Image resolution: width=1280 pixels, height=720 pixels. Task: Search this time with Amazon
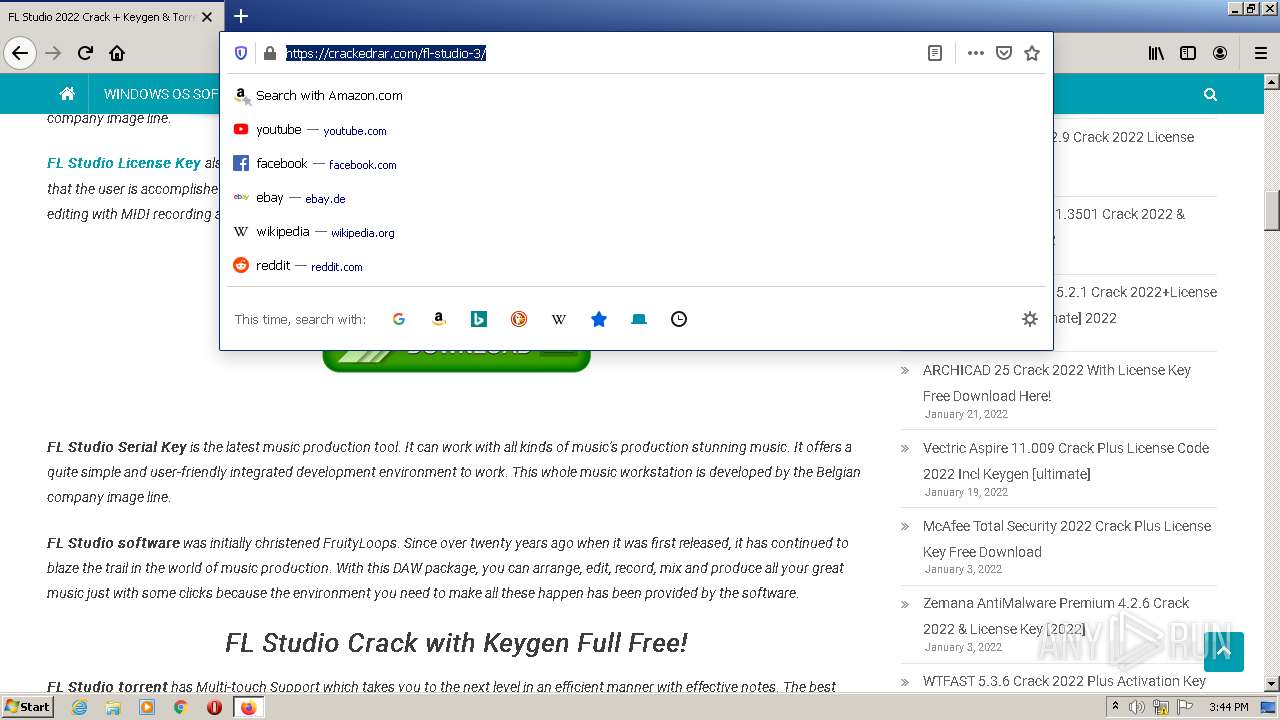439,319
